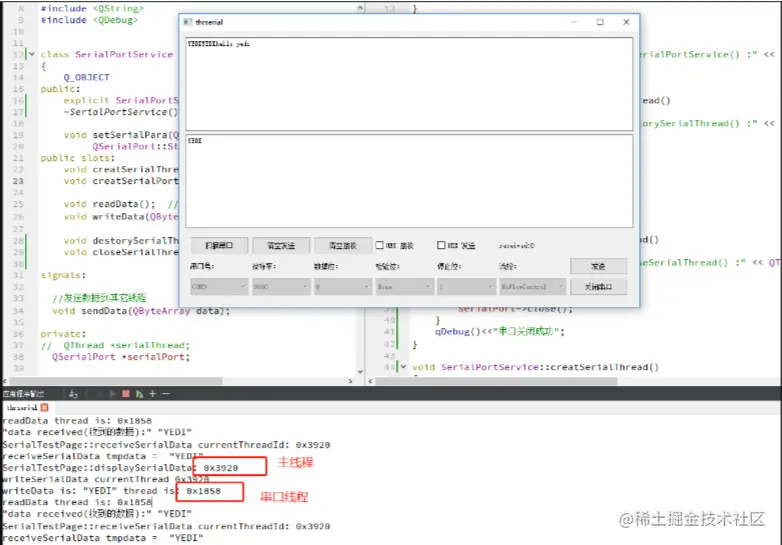Click the thrserial window title icon

(x=188, y=22)
